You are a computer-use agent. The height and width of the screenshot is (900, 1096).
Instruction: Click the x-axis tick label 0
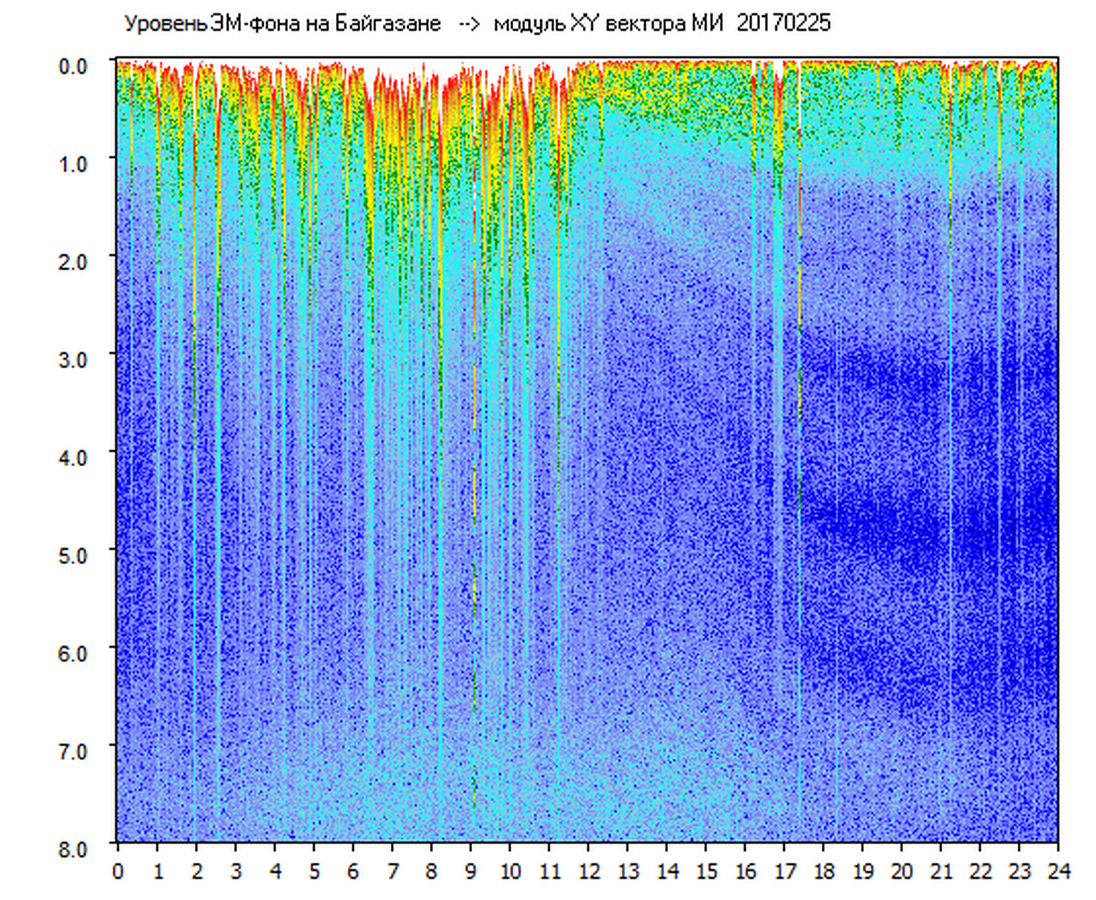[x=118, y=871]
